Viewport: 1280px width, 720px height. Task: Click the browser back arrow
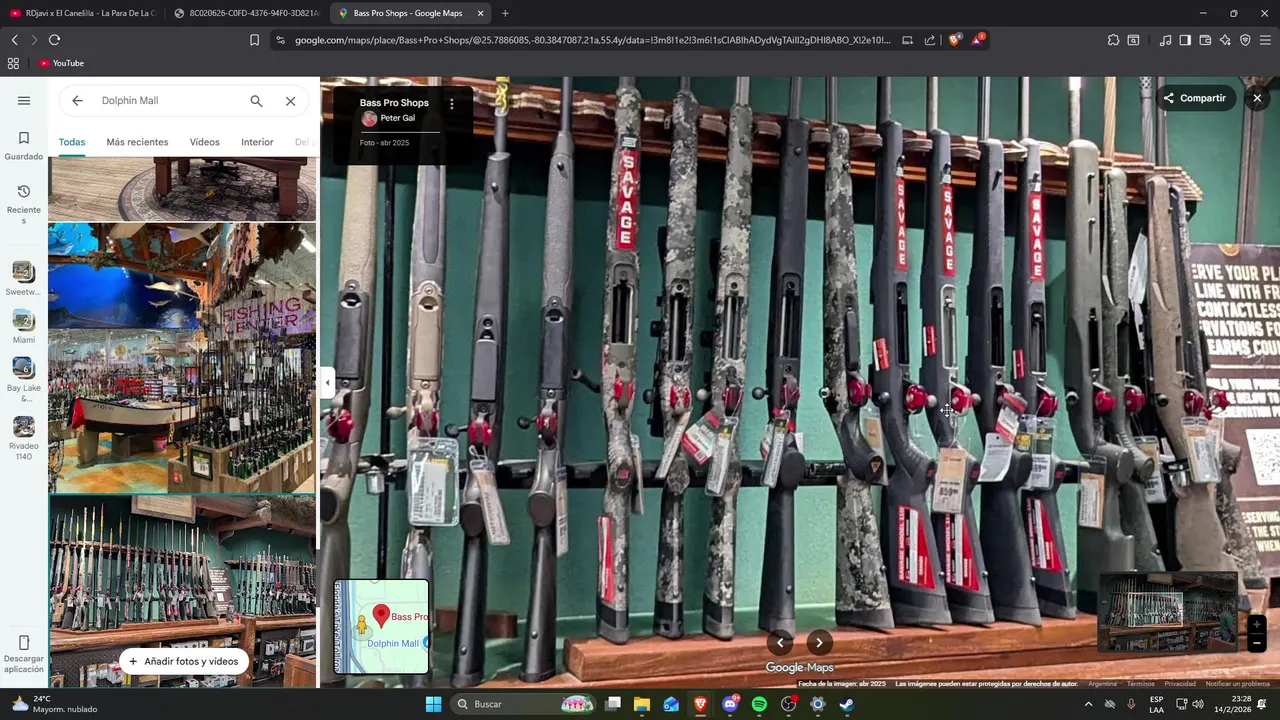14,40
